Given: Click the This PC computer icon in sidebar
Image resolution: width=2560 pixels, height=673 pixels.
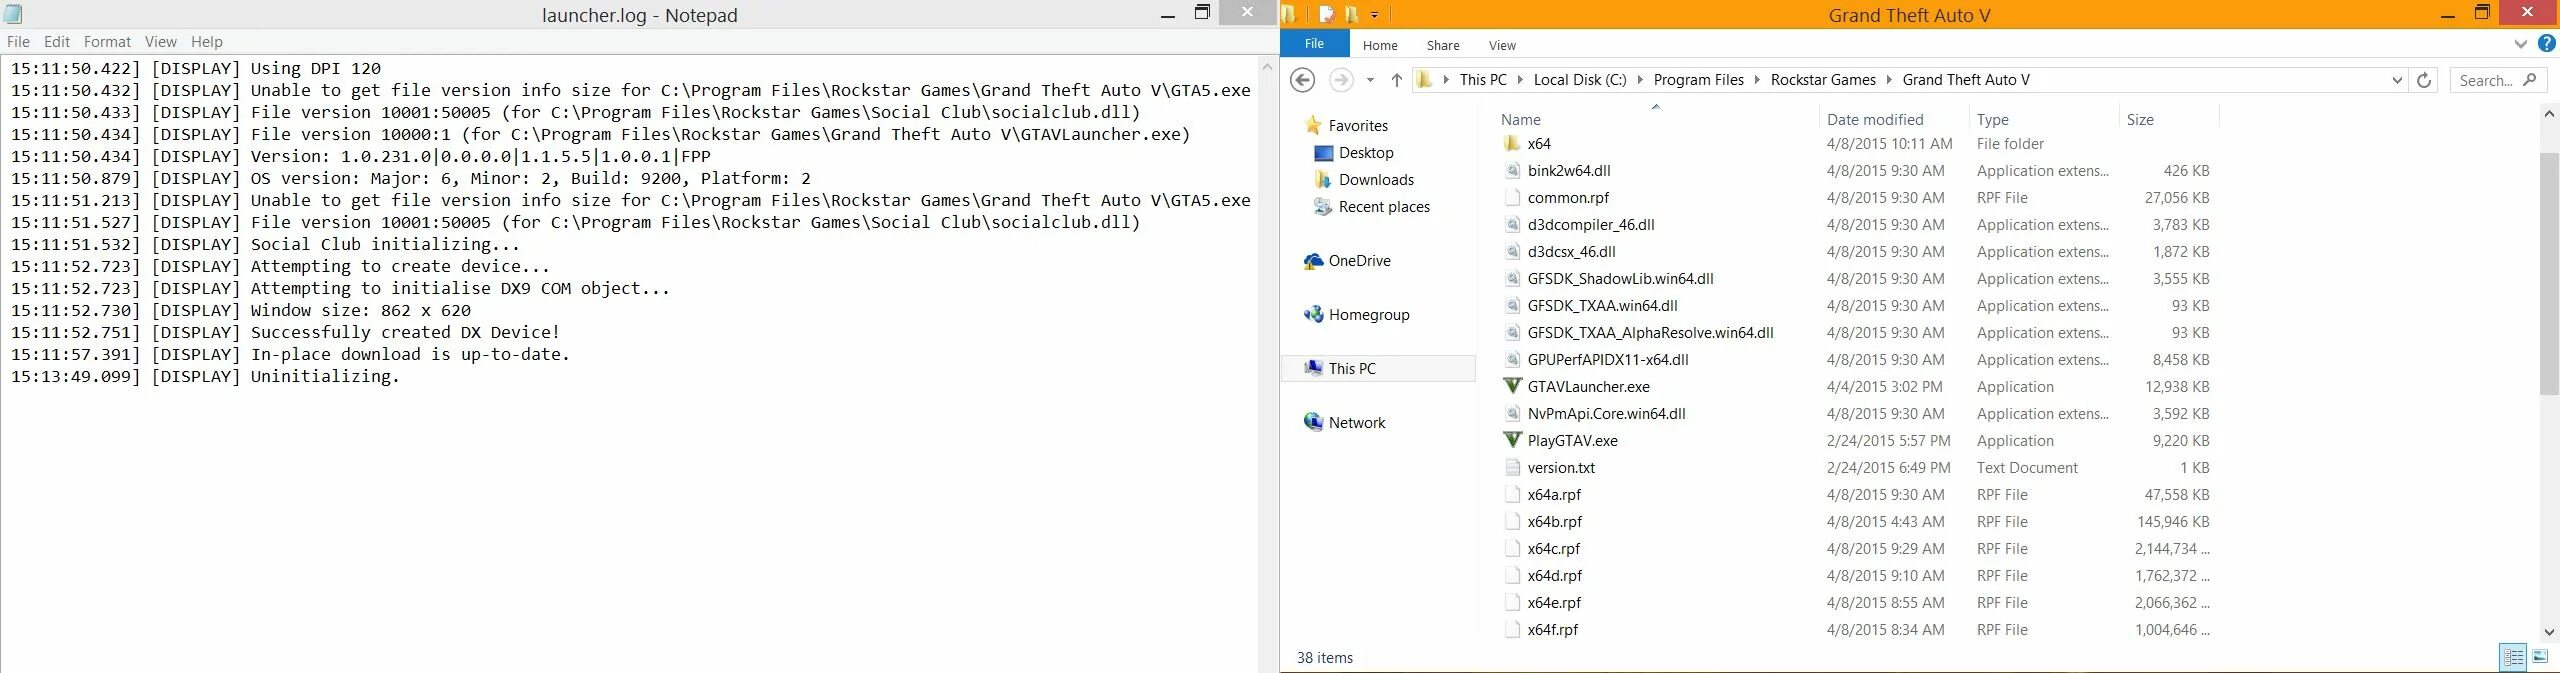Looking at the screenshot, I should pyautogui.click(x=1314, y=368).
